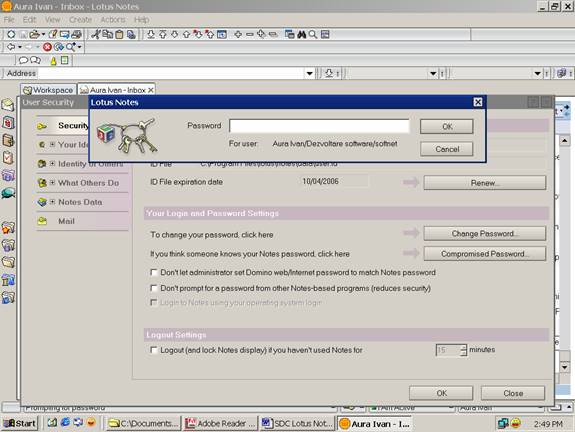Click the Change Password... button
This screenshot has width=575, height=432.
485,234
